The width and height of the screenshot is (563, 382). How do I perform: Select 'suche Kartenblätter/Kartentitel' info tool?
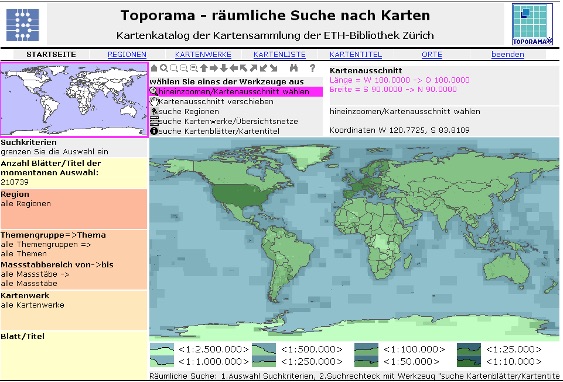pos(215,131)
